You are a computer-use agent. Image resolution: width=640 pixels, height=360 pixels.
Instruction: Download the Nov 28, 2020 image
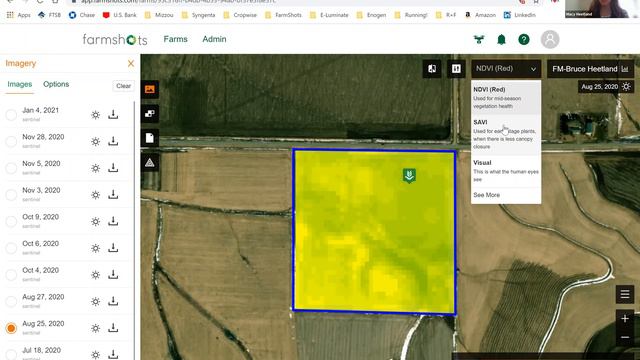[x=113, y=141]
